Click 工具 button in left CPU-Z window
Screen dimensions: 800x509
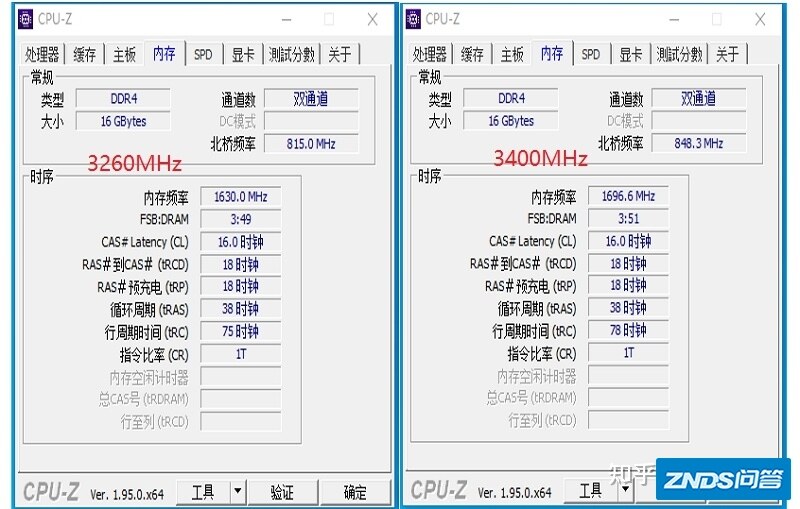pyautogui.click(x=203, y=492)
